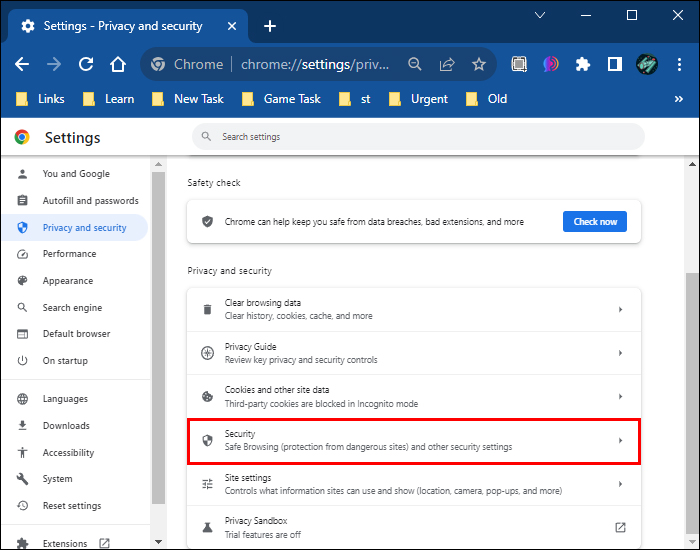Expand the Site settings row
The height and width of the screenshot is (550, 700).
pyautogui.click(x=413, y=484)
